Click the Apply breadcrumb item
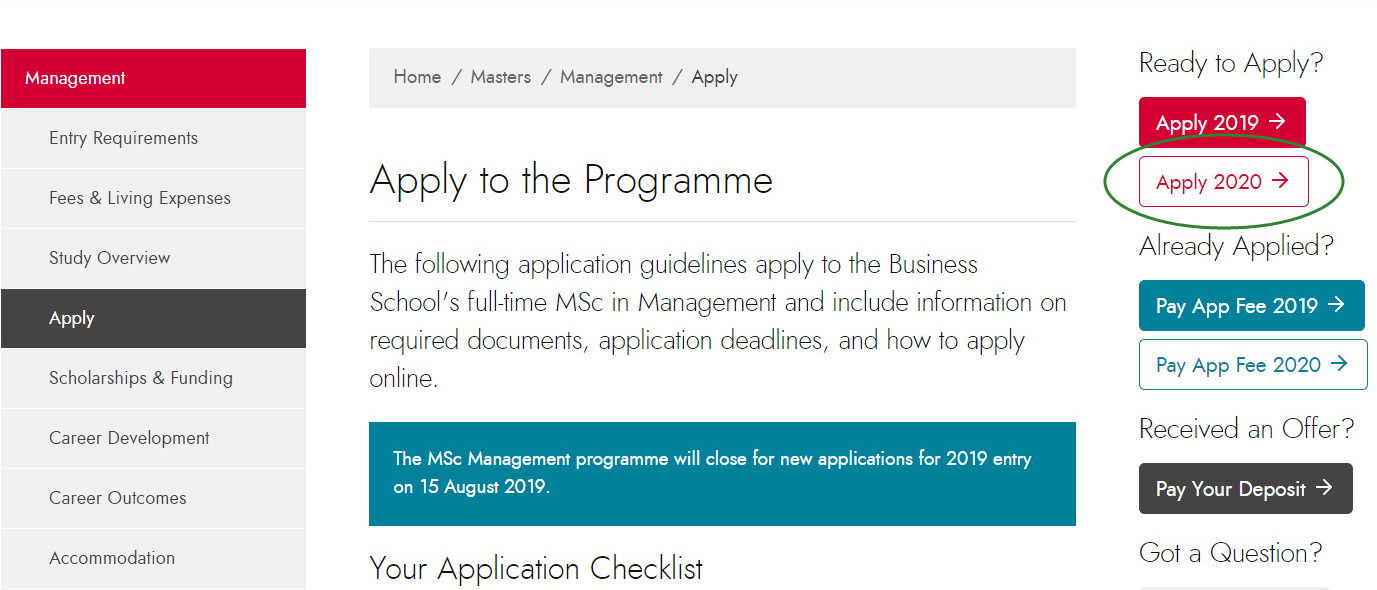The width and height of the screenshot is (1377, 590). pyautogui.click(x=714, y=78)
